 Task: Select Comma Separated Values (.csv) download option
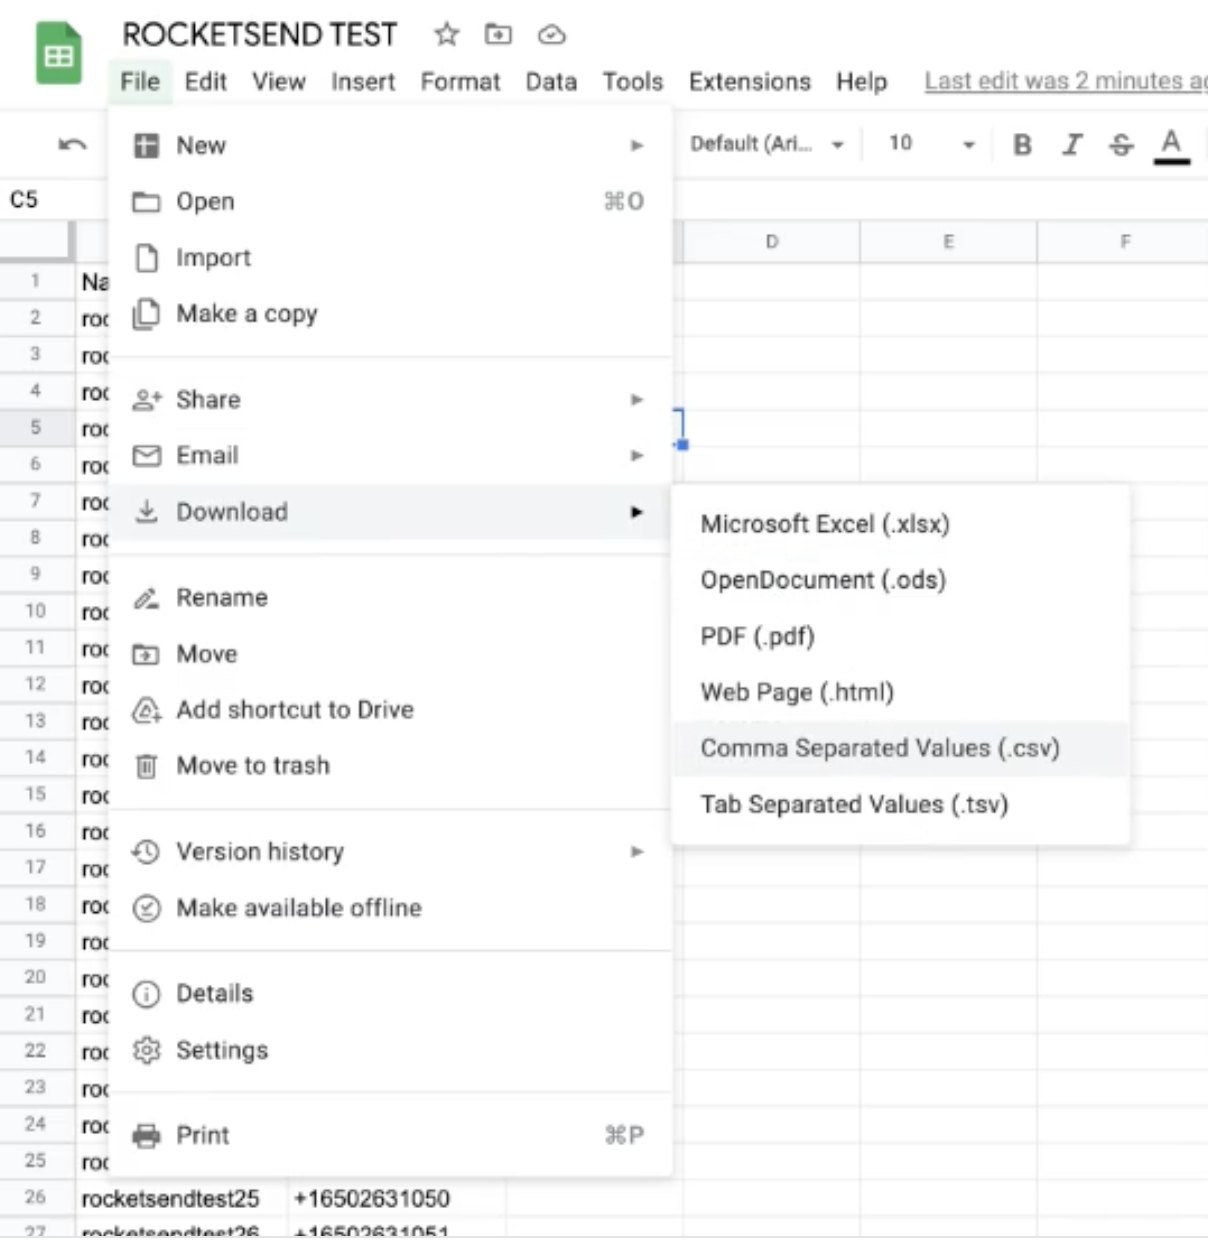click(x=880, y=748)
